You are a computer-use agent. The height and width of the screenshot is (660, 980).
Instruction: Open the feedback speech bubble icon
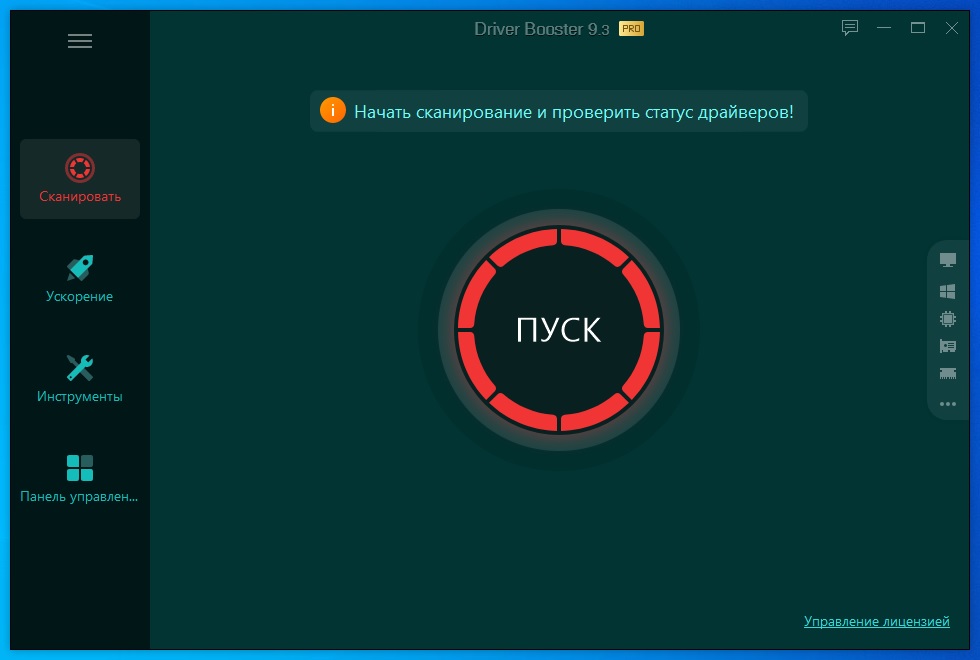[849, 28]
